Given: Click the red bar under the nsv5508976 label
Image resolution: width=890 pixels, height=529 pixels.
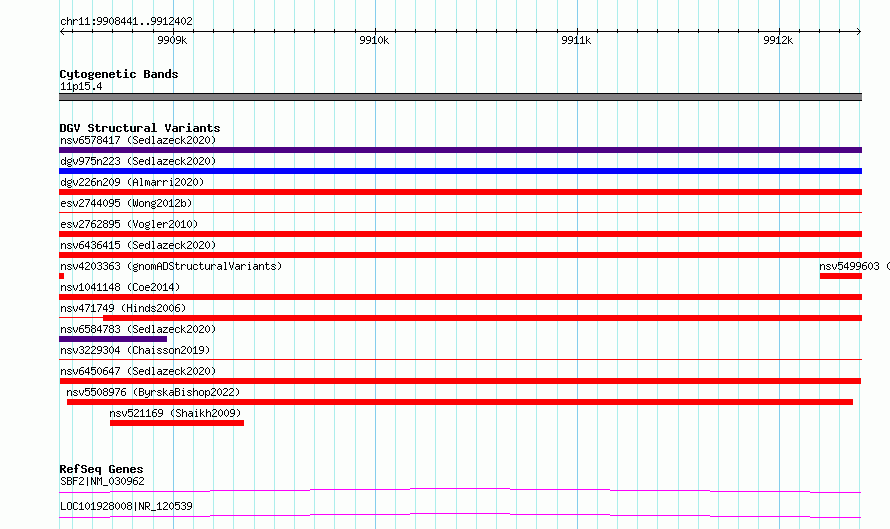Looking at the screenshot, I should tap(460, 402).
